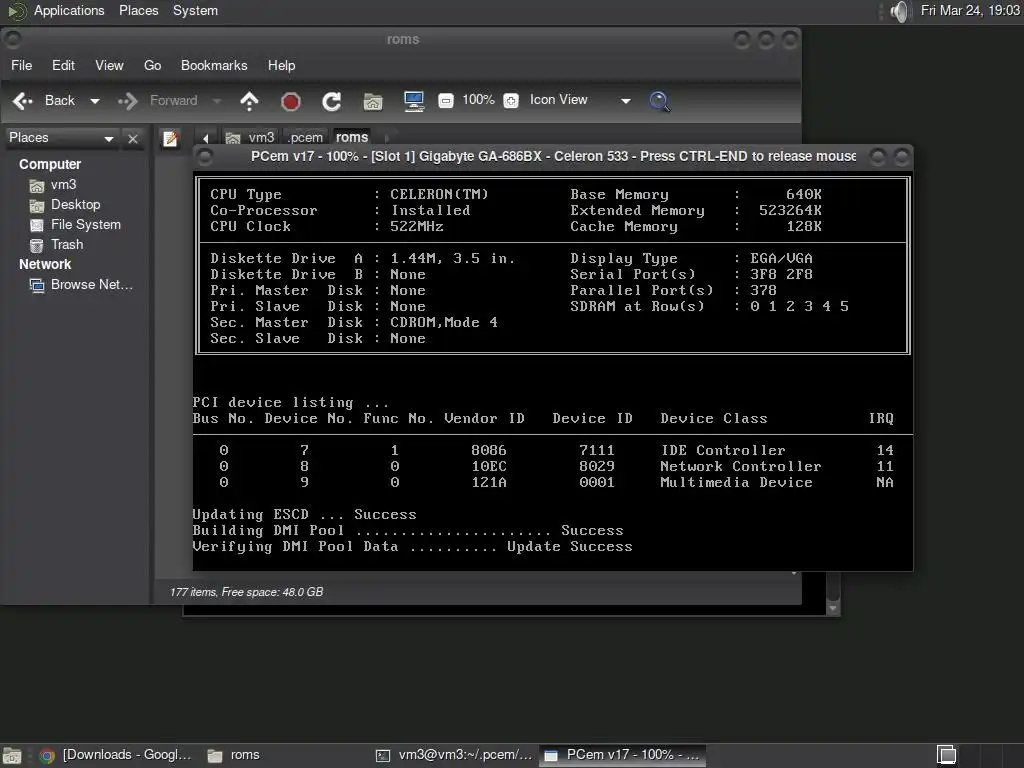Click the volume speaker icon
1024x768 pixels.
click(x=900, y=11)
